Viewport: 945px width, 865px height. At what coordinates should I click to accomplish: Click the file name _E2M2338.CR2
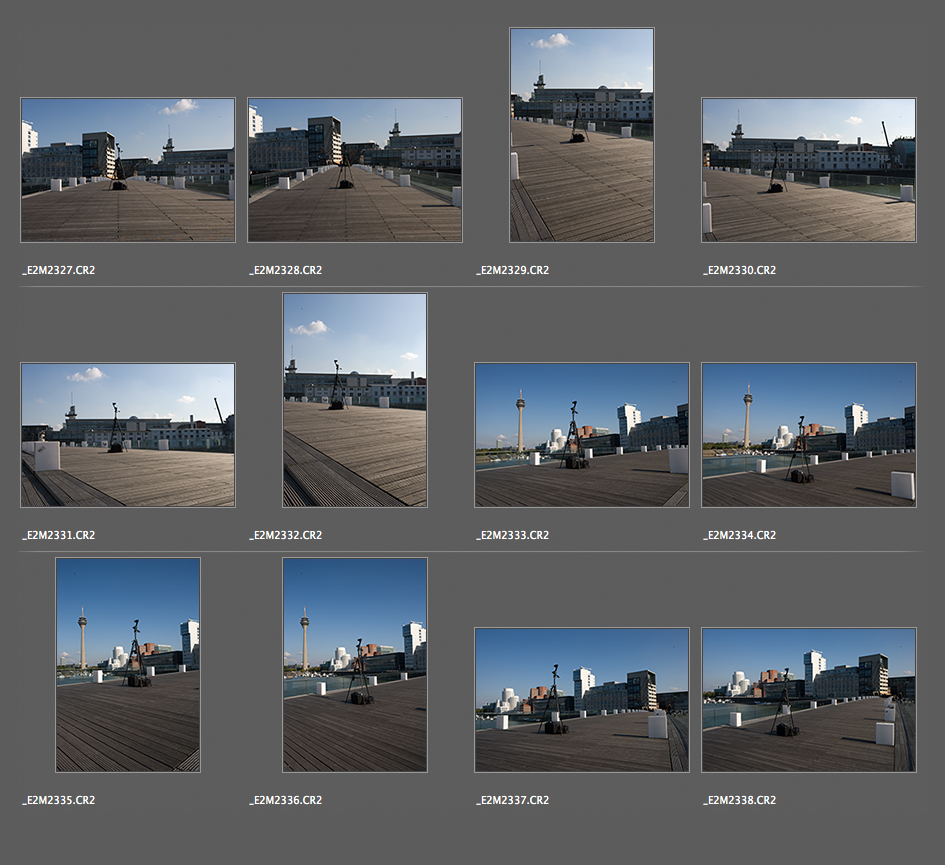[739, 800]
